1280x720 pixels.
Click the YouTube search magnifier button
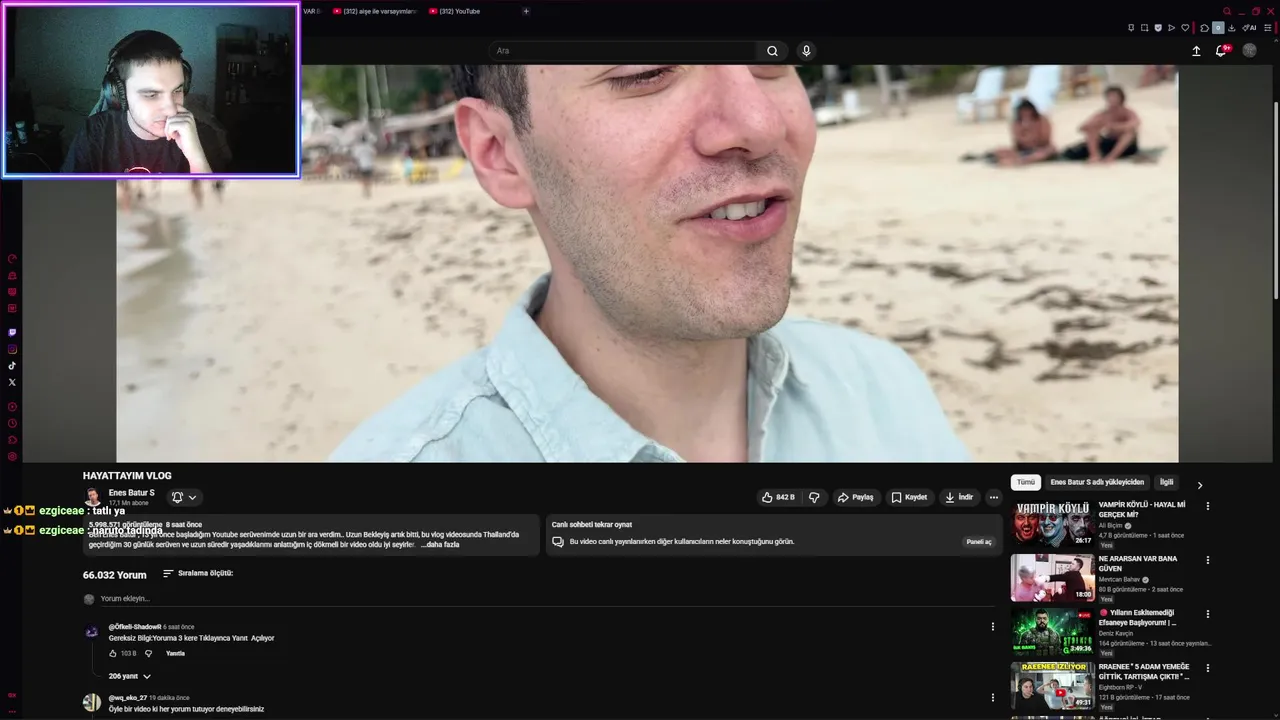pos(772,51)
